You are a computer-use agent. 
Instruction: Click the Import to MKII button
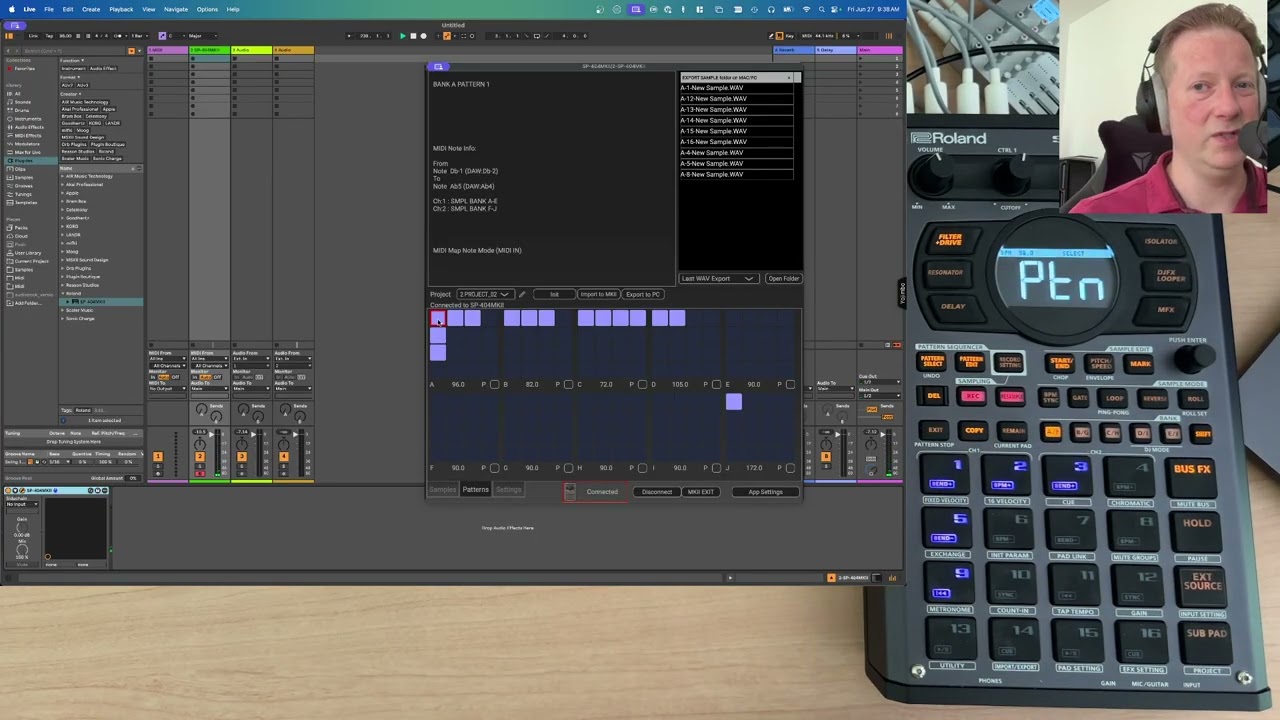click(x=598, y=294)
